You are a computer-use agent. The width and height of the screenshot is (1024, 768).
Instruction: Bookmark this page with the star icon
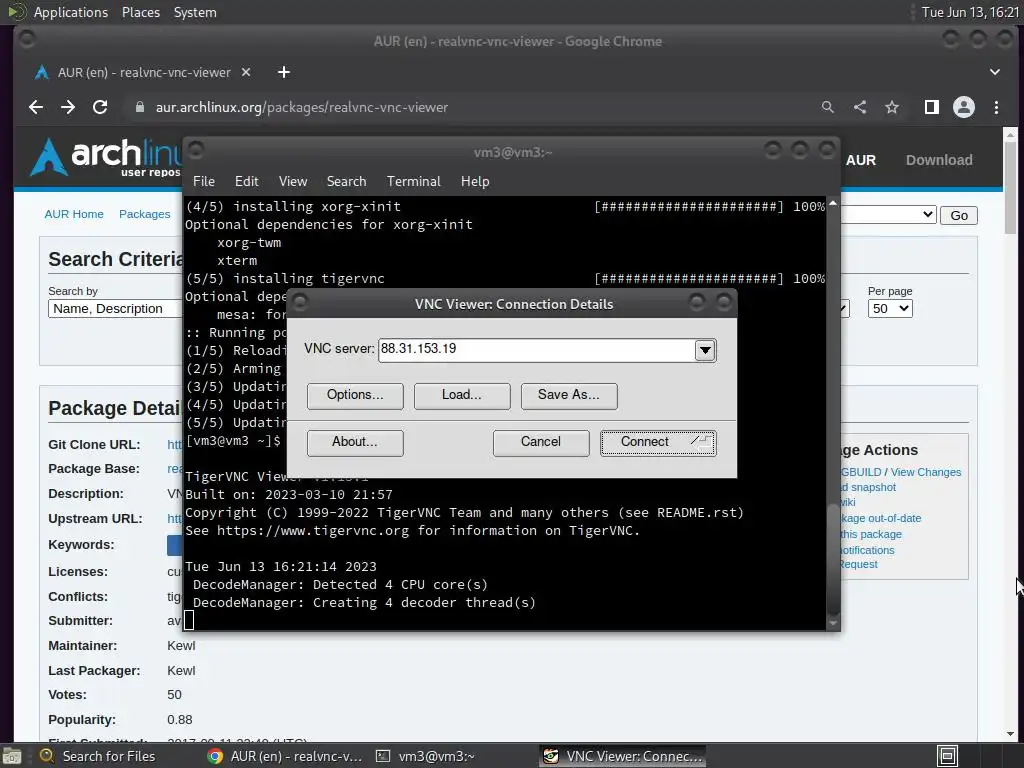tap(892, 107)
